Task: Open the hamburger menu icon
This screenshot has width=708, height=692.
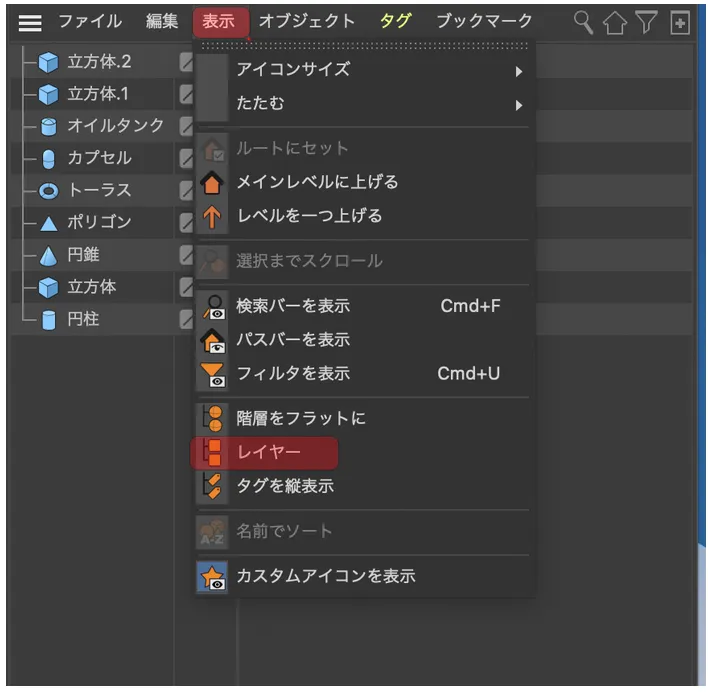Action: [30, 23]
